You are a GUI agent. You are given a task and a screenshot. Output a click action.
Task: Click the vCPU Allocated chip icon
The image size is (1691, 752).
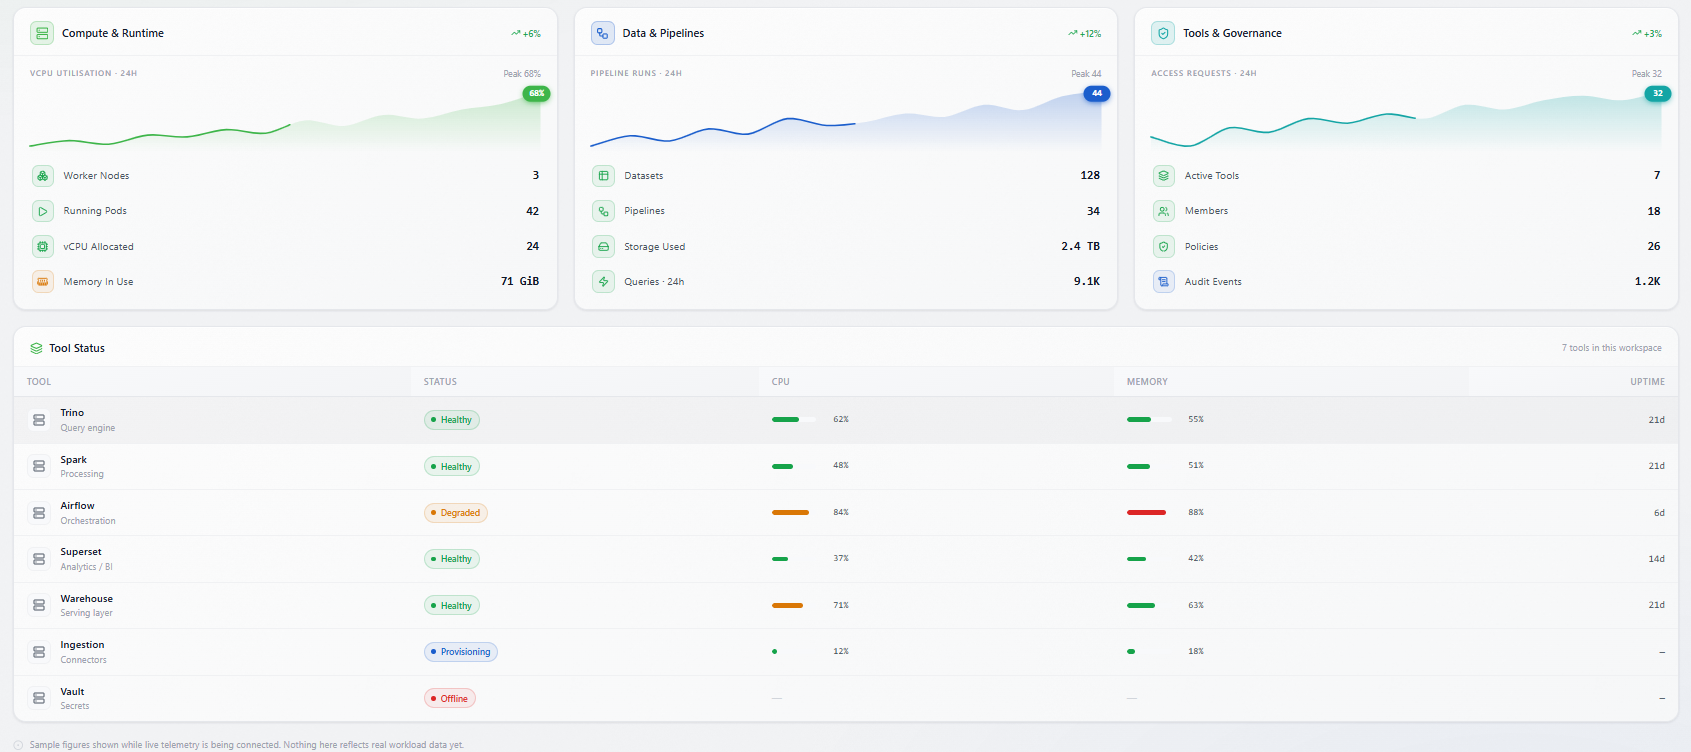(x=43, y=246)
